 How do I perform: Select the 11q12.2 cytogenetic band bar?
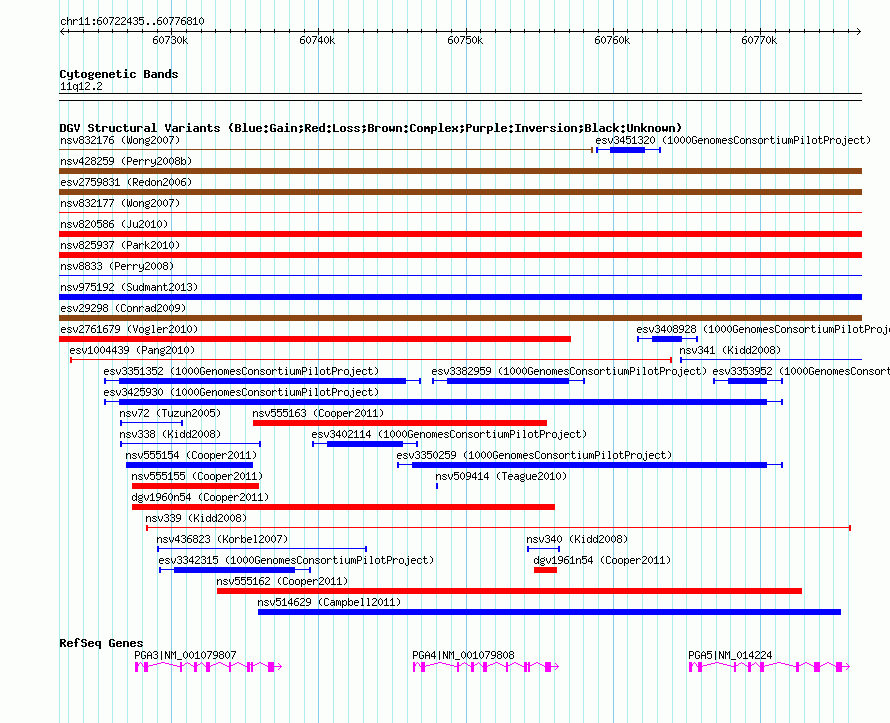pyautogui.click(x=460, y=97)
